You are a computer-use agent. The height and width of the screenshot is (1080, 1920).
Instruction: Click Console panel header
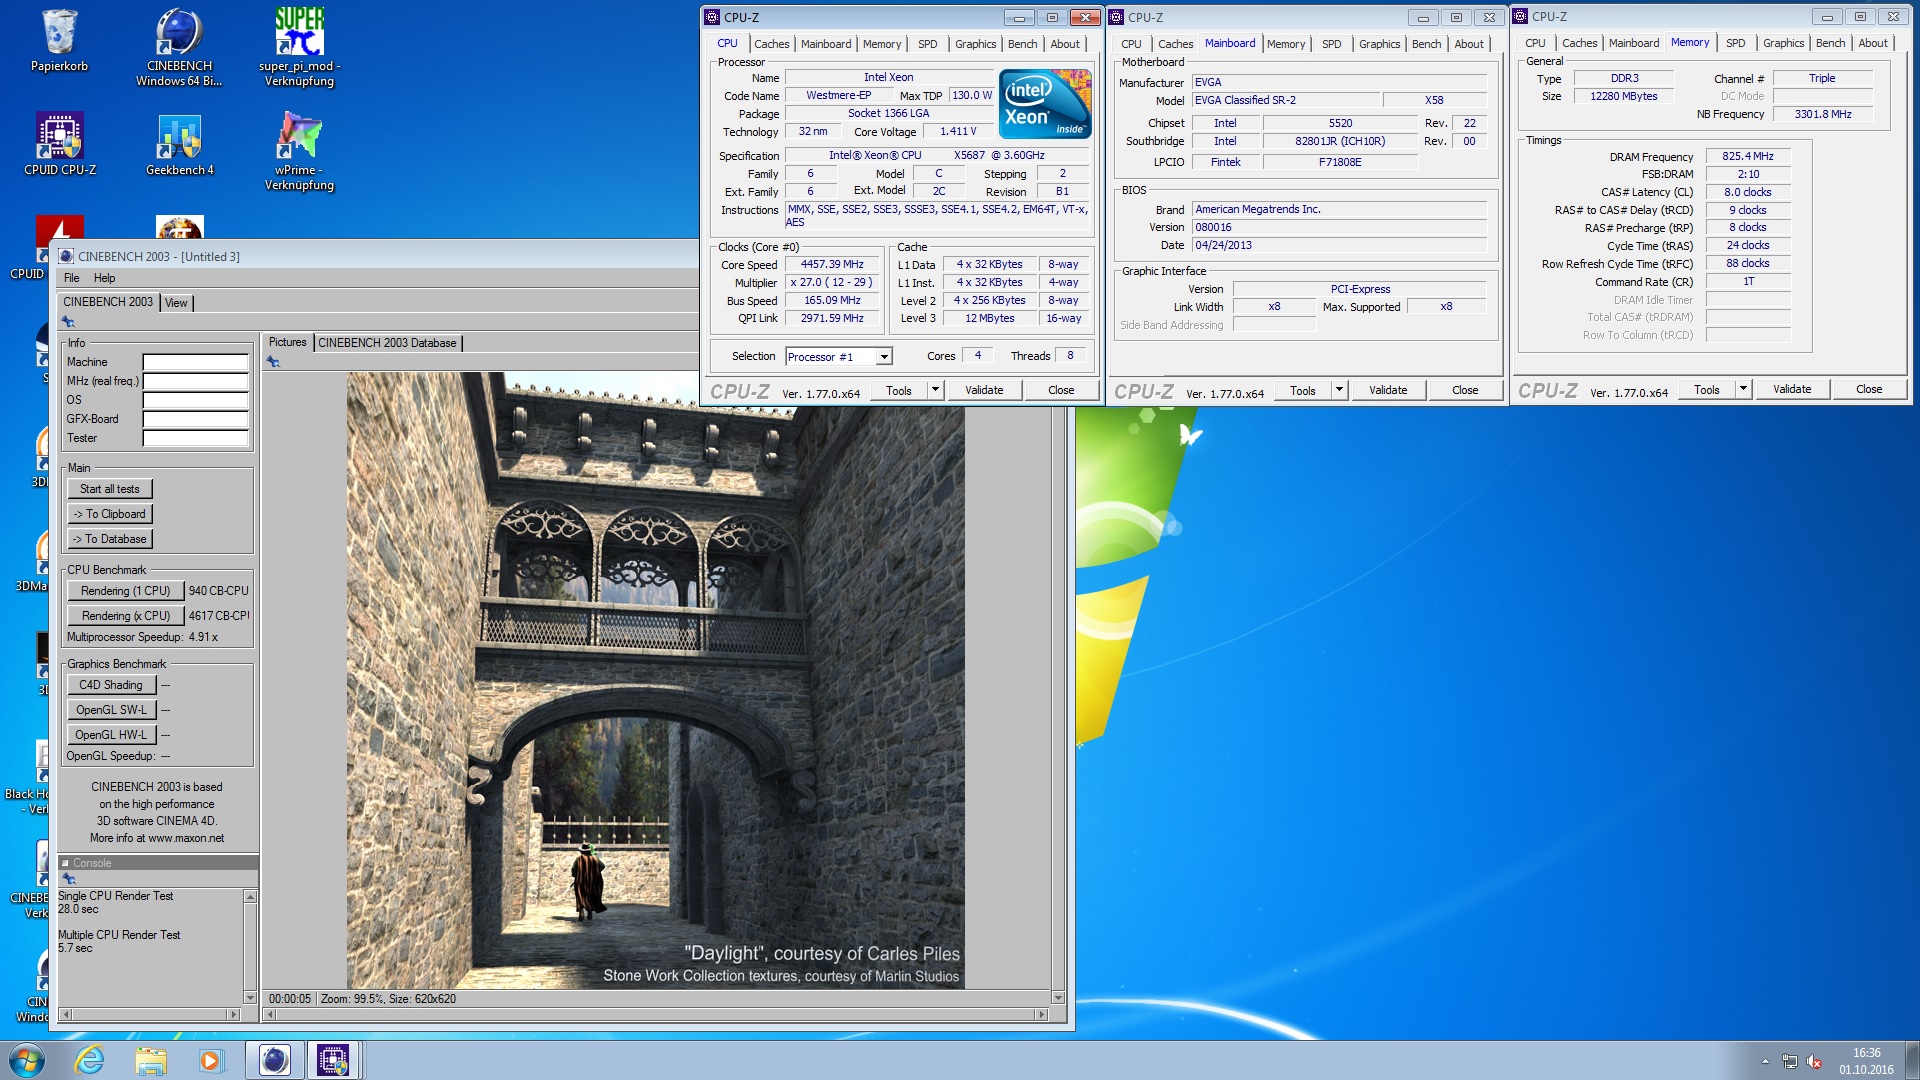tap(158, 863)
